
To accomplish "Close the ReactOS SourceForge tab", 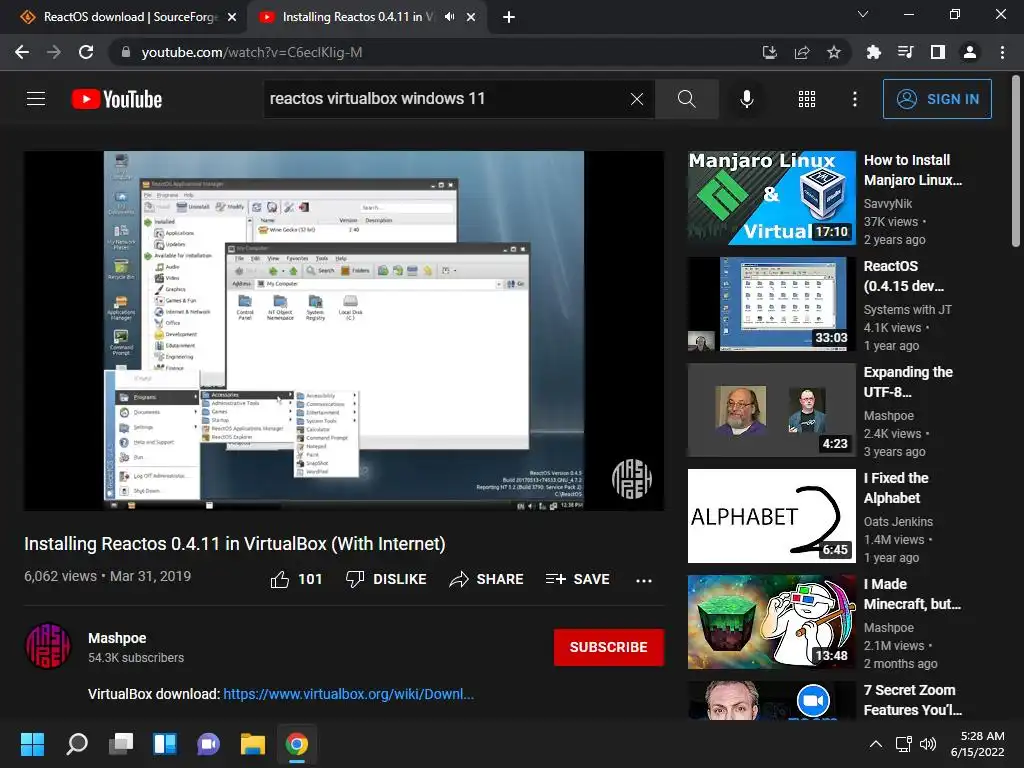I will (x=232, y=18).
